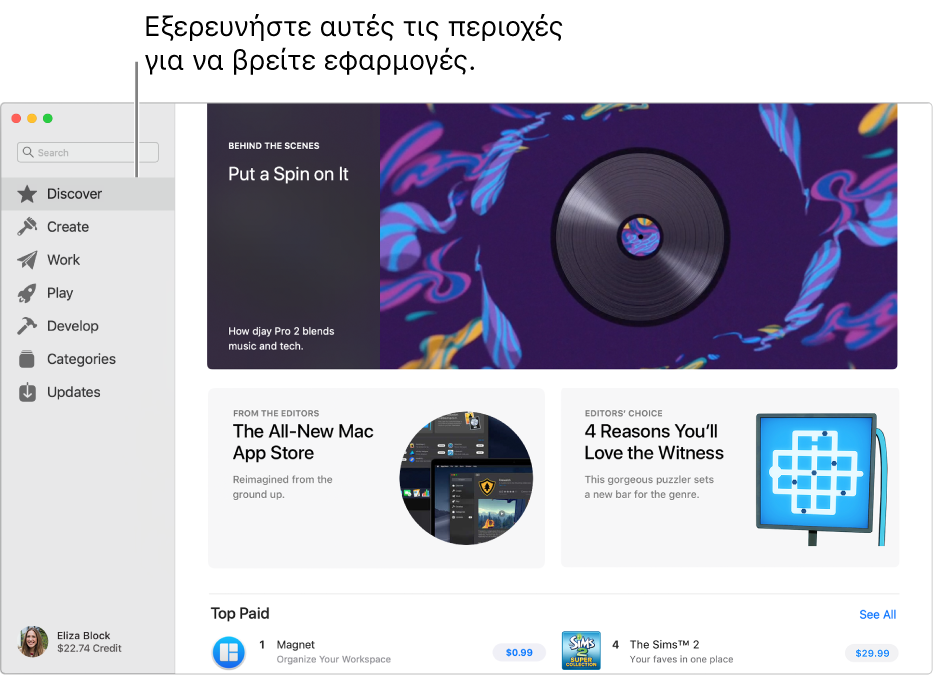The image size is (934, 675).
Task: Click the $22.74 Credit text
Action: [x=89, y=648]
